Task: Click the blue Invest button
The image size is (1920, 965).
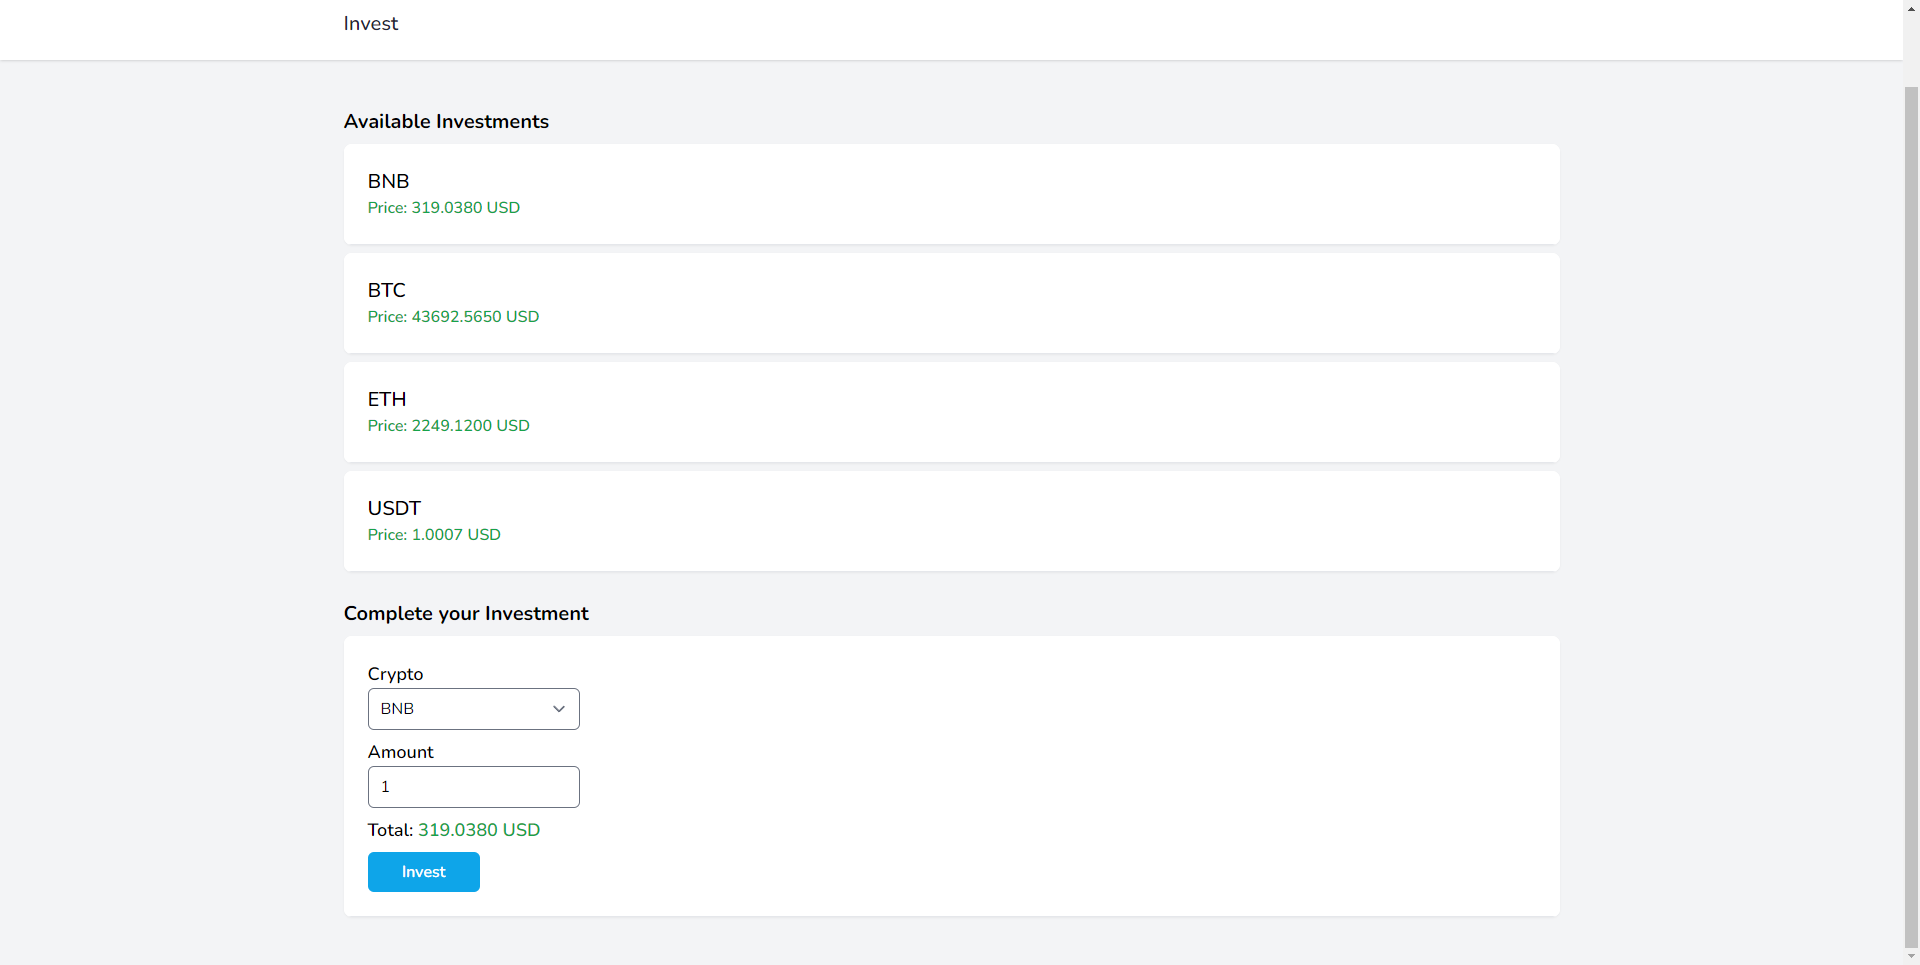Action: click(423, 872)
